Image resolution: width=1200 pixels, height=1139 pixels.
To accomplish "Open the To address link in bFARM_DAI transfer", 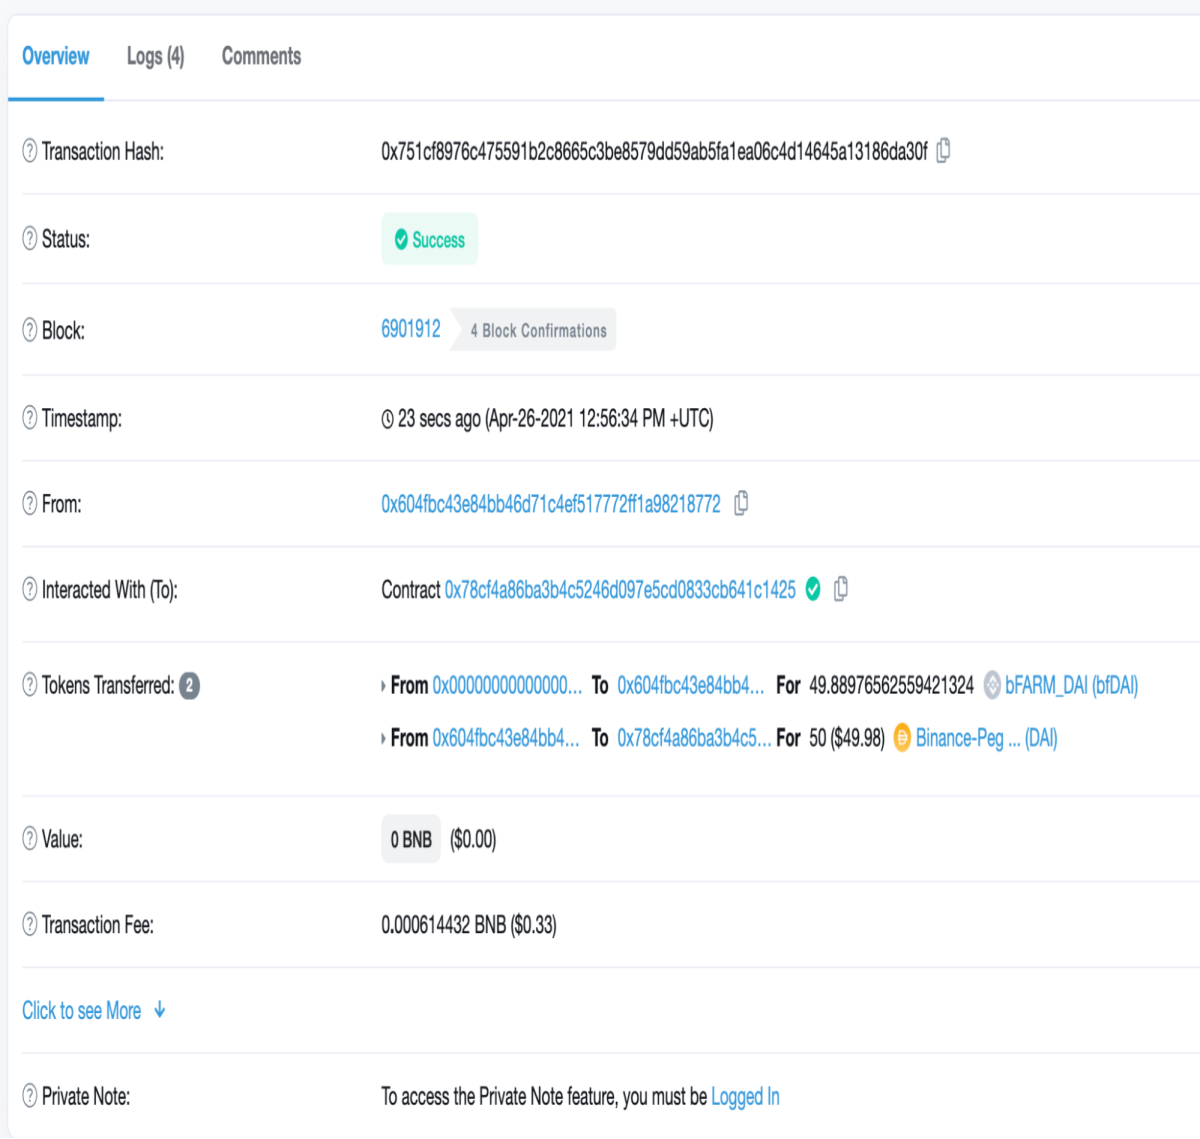I will coord(690,685).
